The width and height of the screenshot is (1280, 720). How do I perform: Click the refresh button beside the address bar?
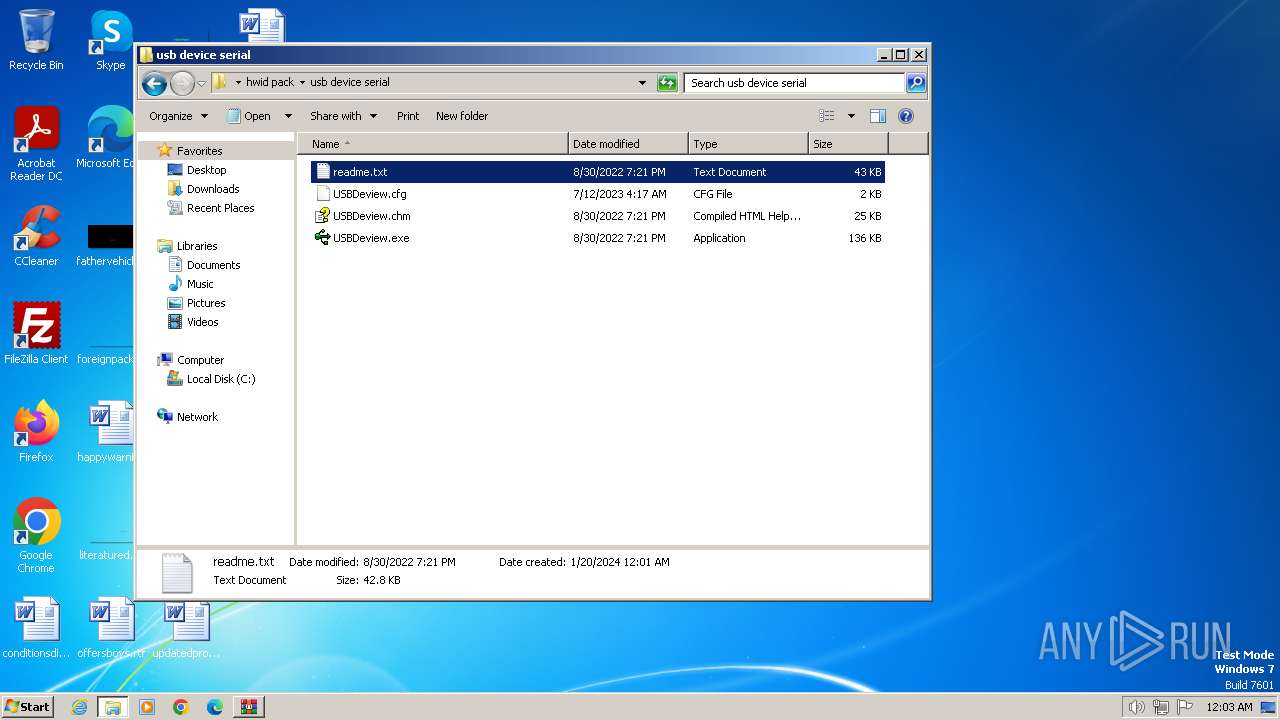667,83
